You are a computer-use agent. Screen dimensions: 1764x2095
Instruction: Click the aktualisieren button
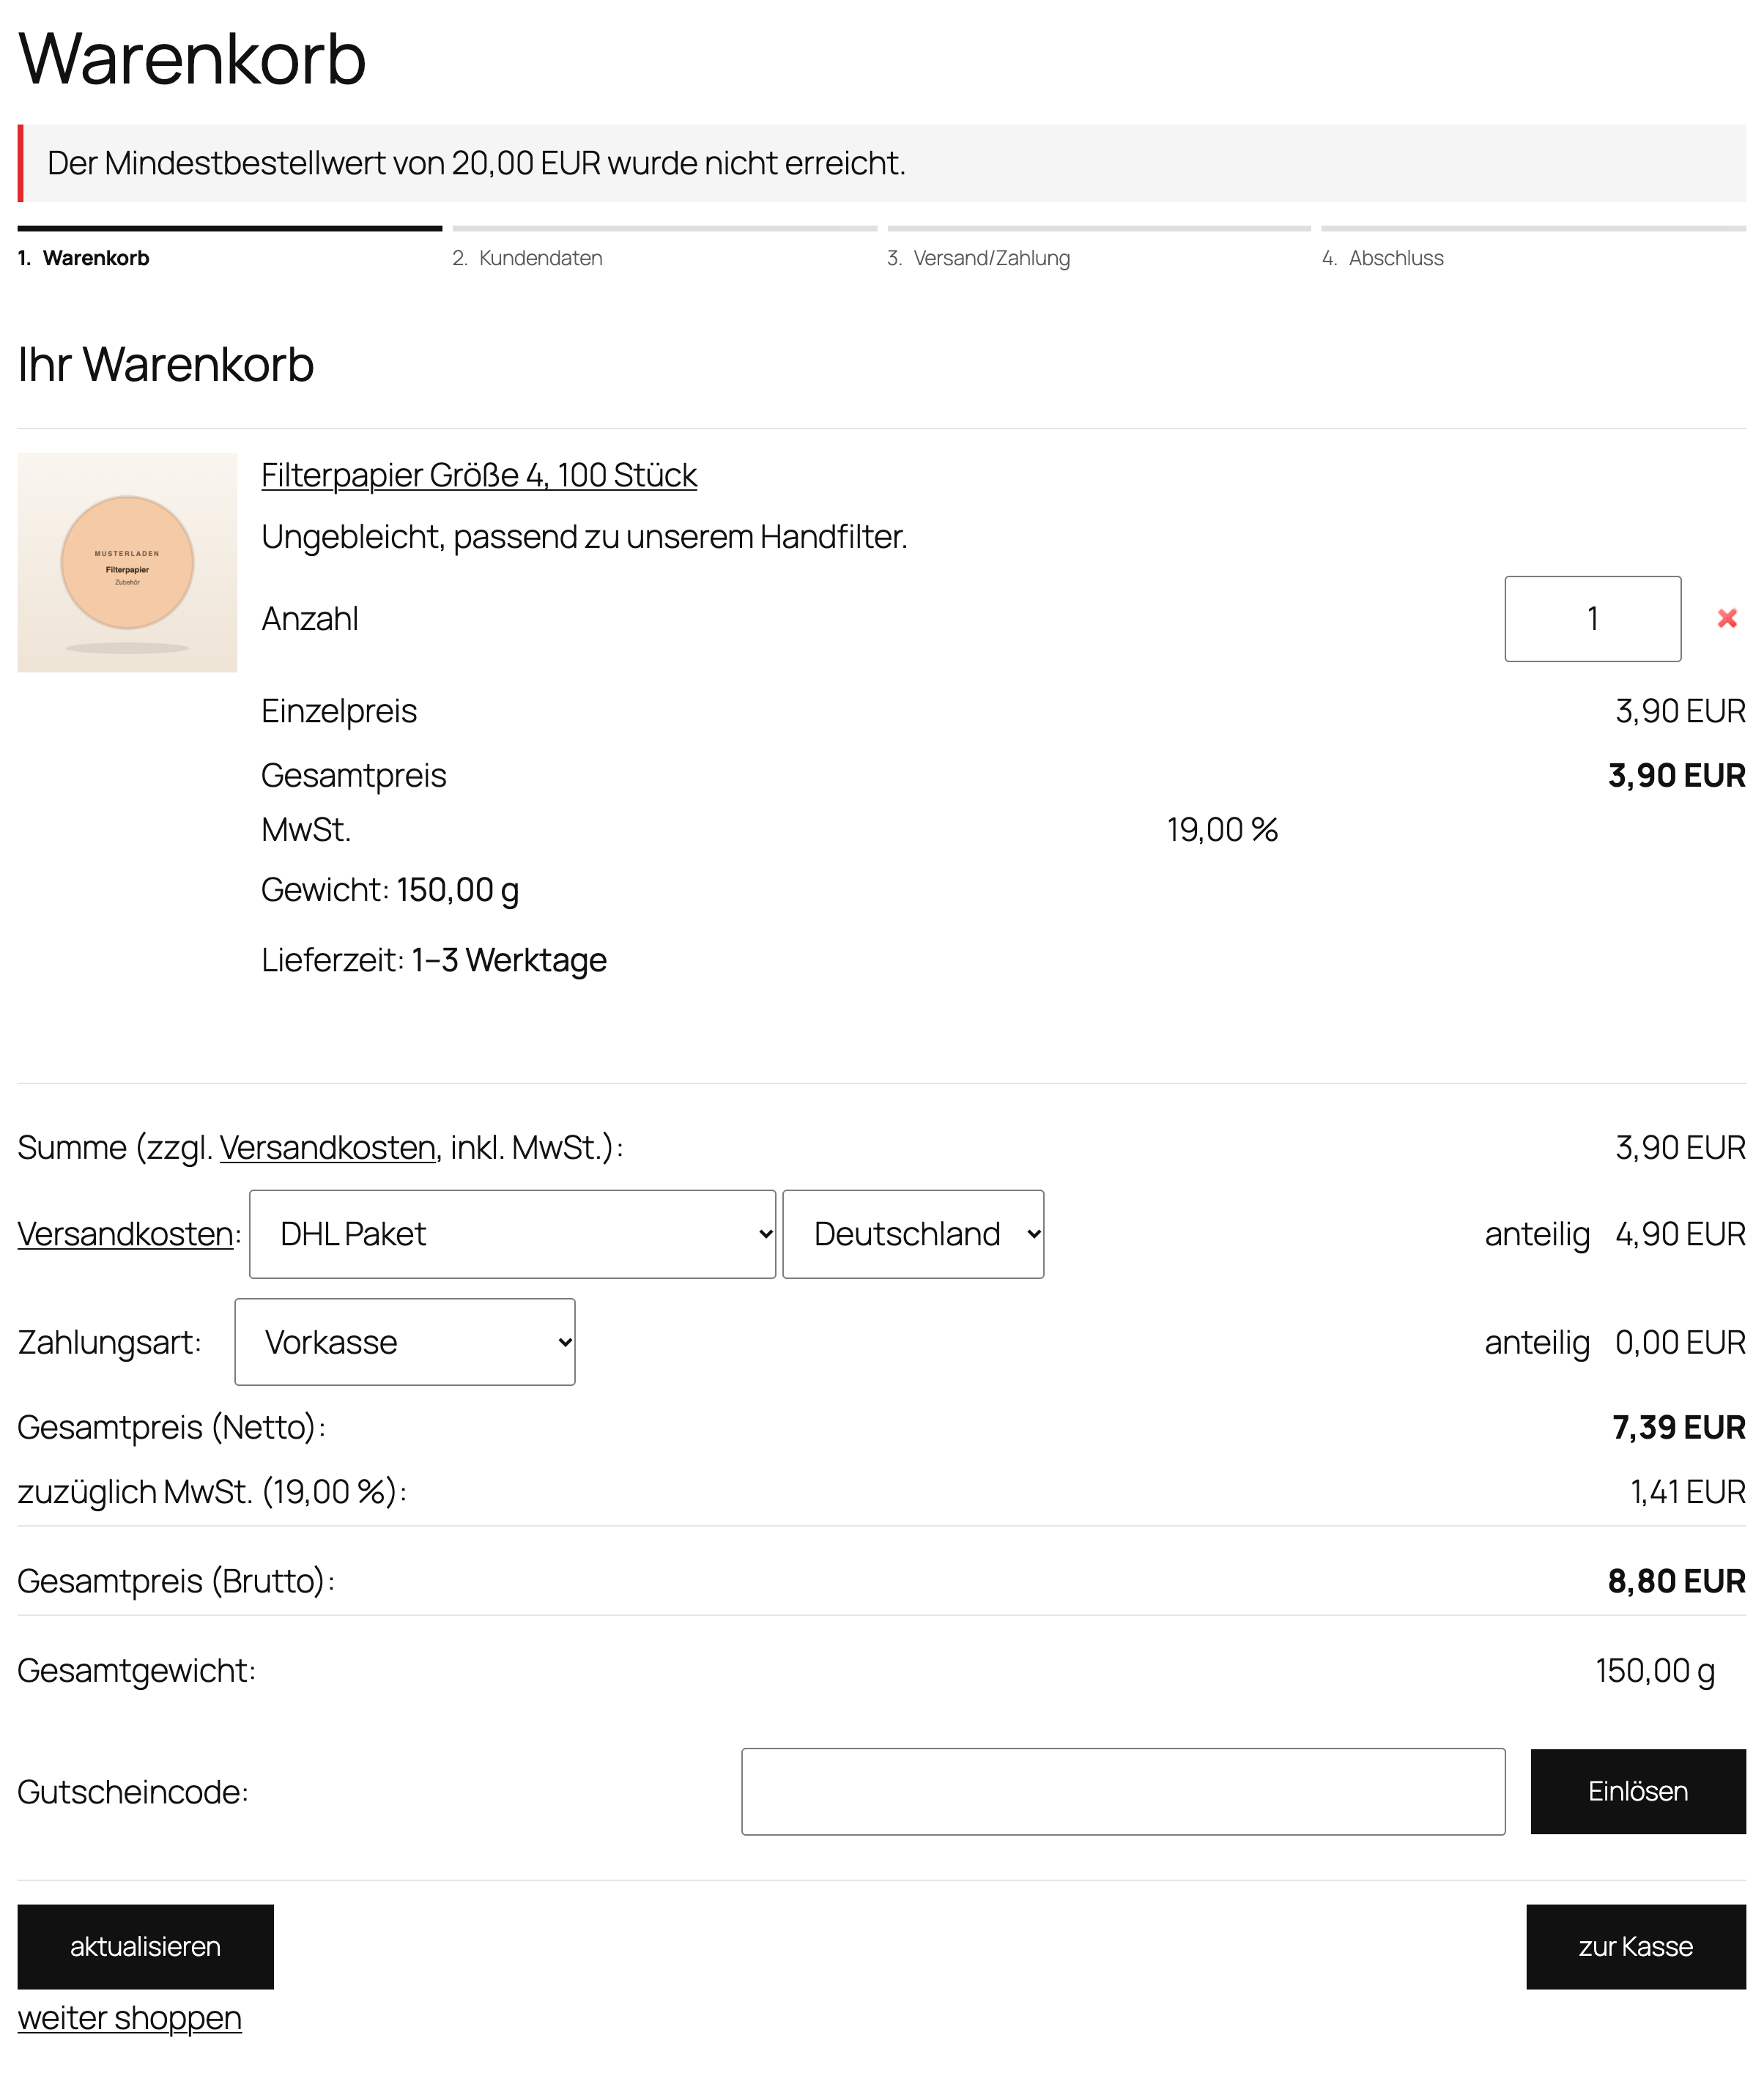click(x=146, y=1947)
